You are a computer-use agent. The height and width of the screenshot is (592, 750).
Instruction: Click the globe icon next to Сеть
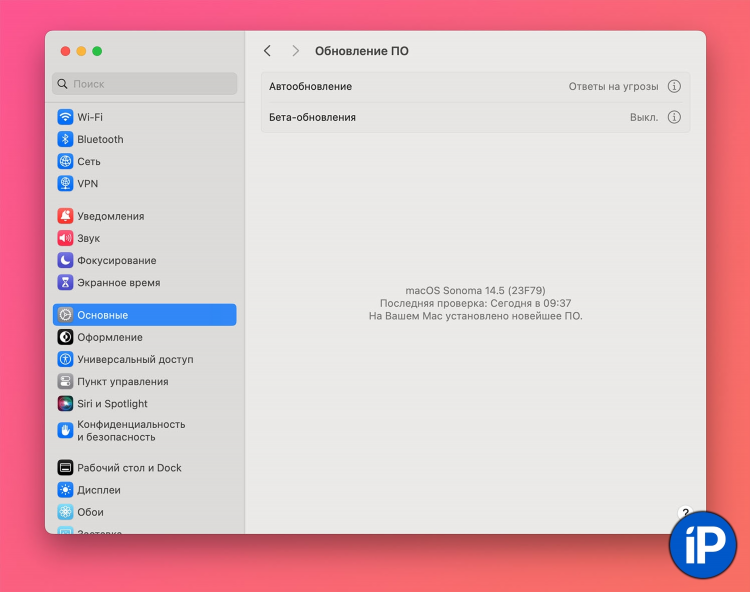(x=65, y=162)
